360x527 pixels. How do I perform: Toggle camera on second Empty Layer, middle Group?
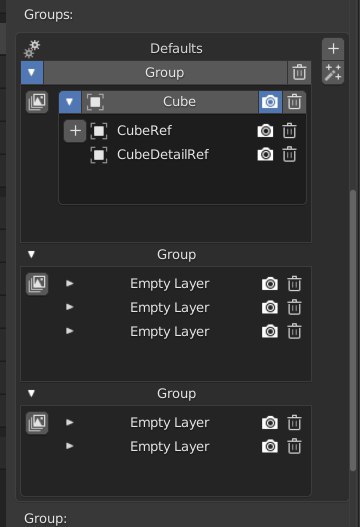270,308
